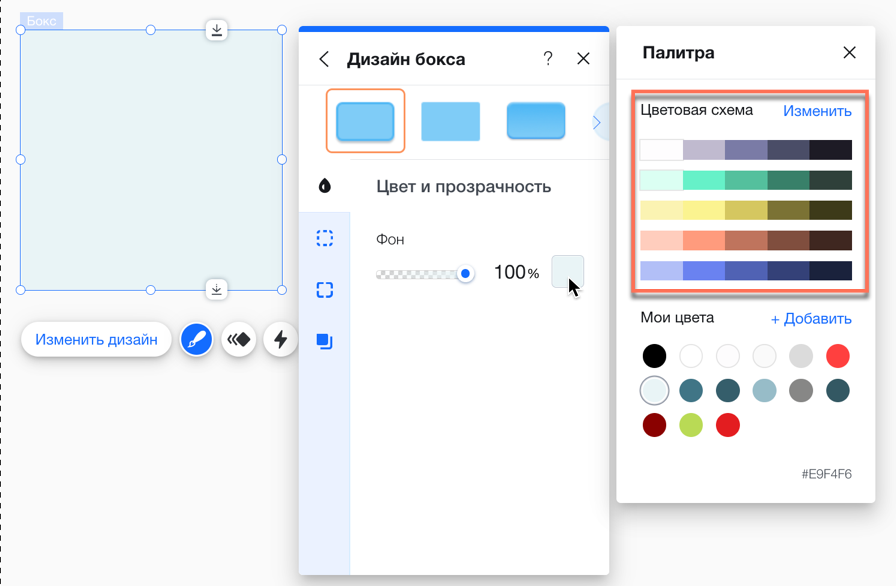
Task: Open help for Дизайн бокса
Action: (548, 58)
